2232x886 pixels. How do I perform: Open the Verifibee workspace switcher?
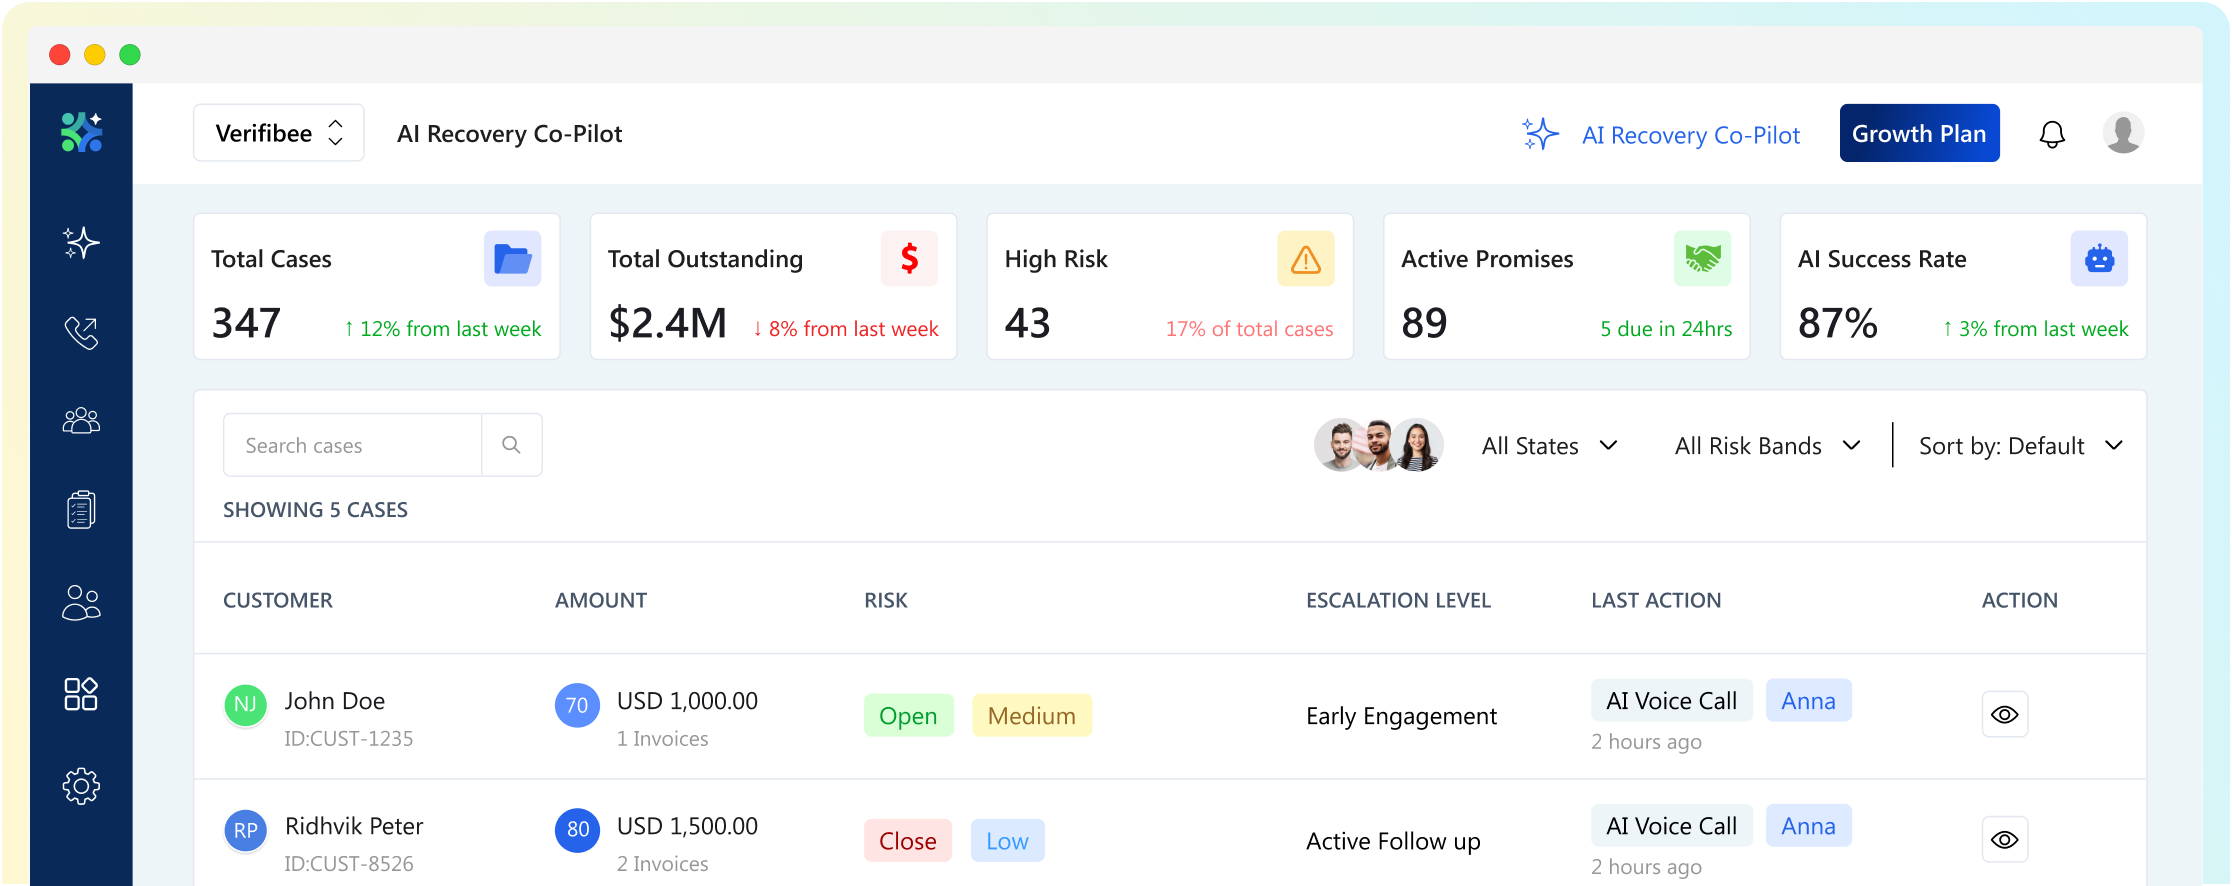[279, 133]
